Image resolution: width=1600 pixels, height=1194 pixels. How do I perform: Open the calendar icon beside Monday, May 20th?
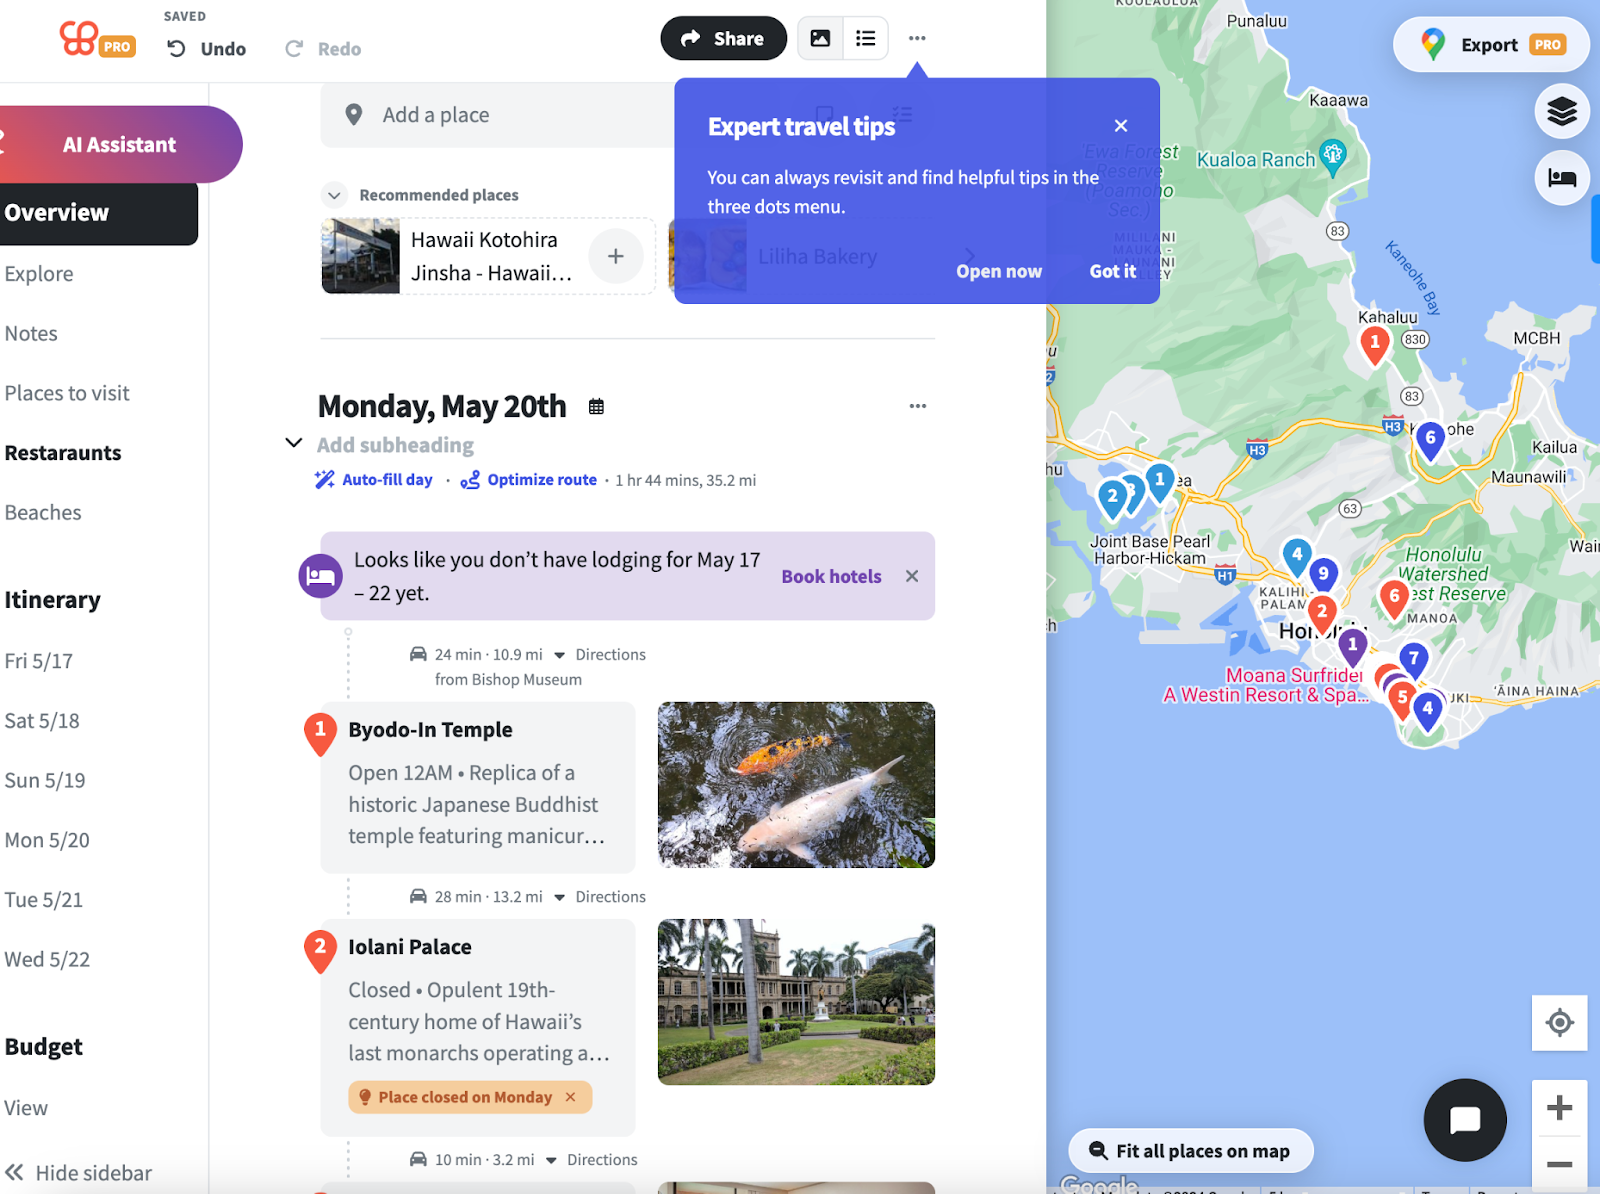(597, 405)
